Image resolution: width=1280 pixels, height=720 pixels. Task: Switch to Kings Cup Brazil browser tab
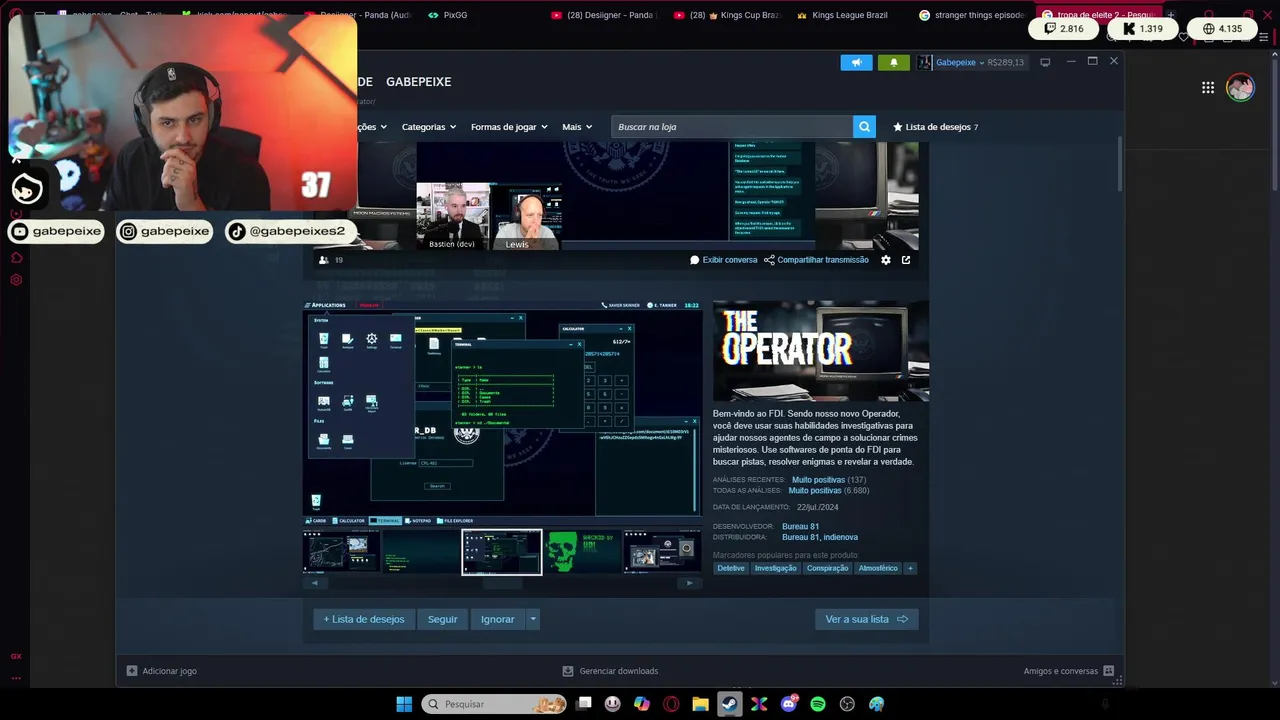(x=727, y=15)
